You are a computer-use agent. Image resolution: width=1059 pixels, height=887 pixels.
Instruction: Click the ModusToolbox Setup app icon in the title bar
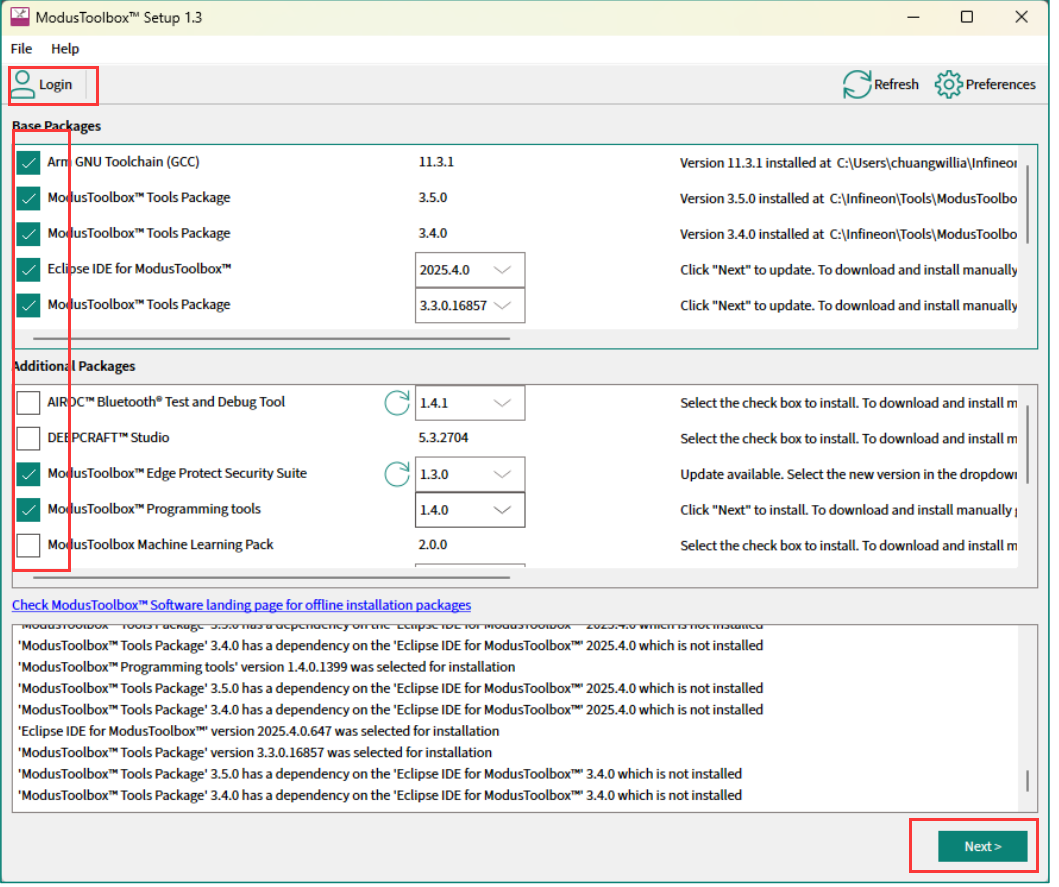(20, 17)
